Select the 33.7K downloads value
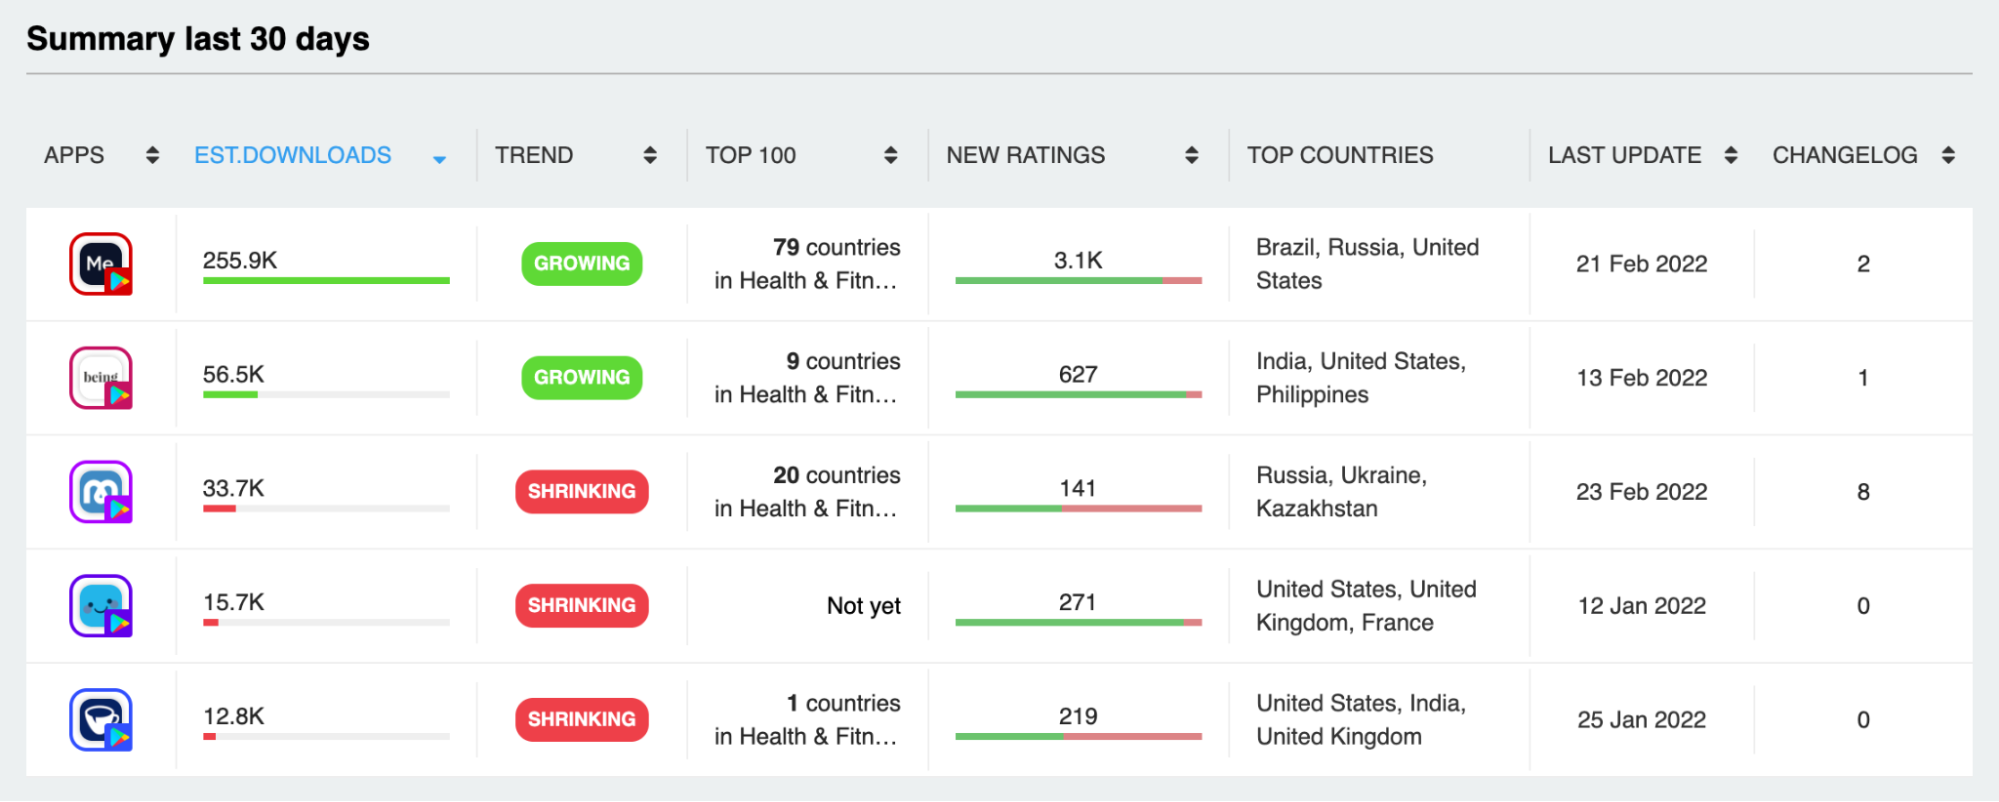 [233, 488]
